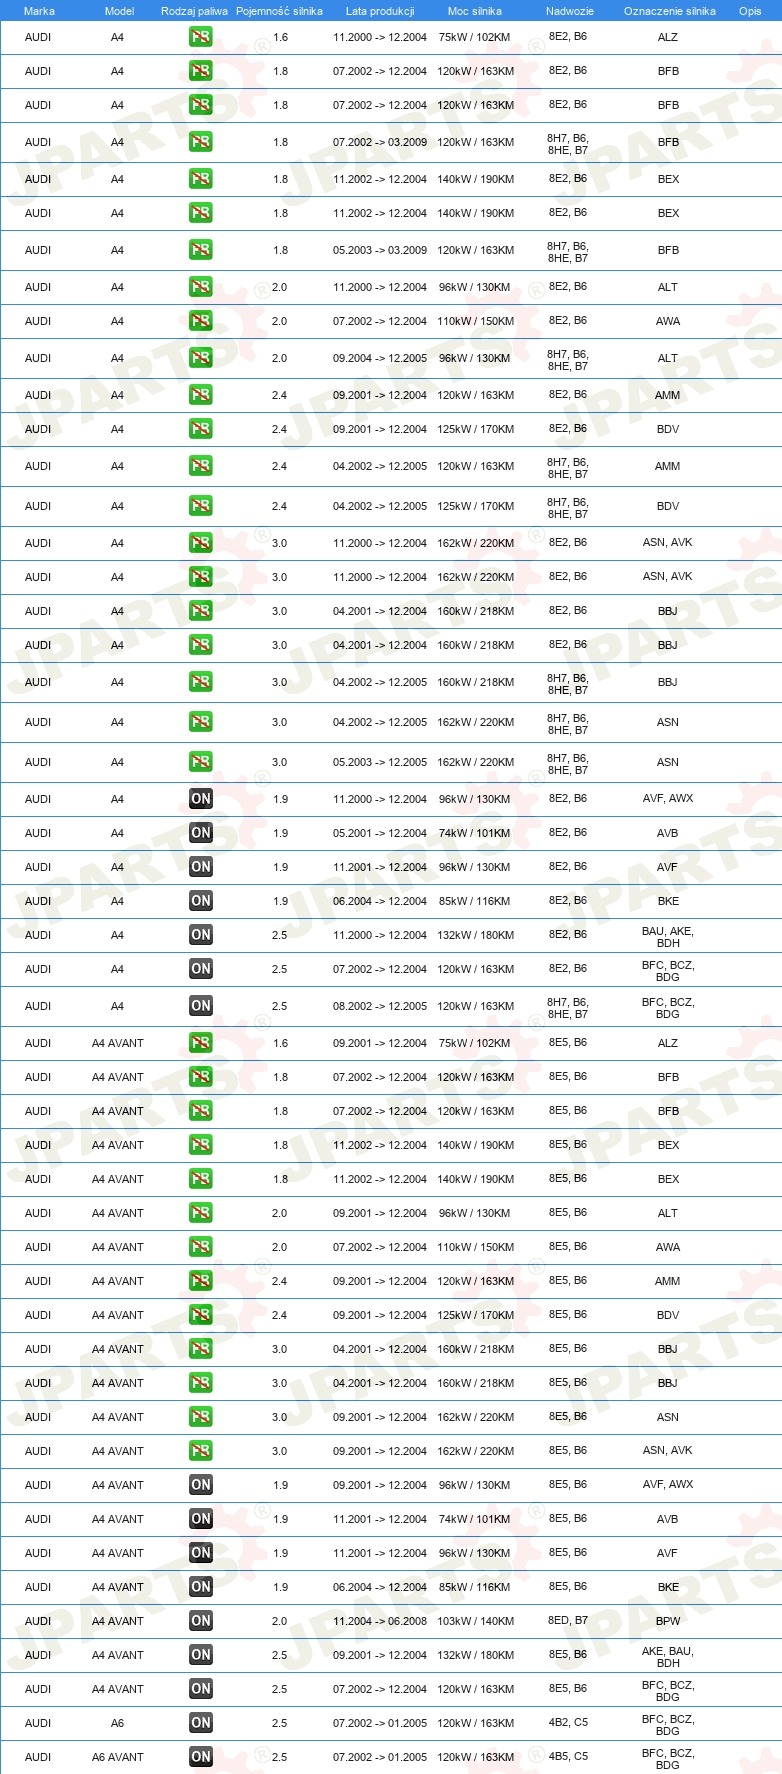Click PB icon in AMM 04.2002 -> 12.2005 row
The image size is (782, 1774).
point(201,466)
